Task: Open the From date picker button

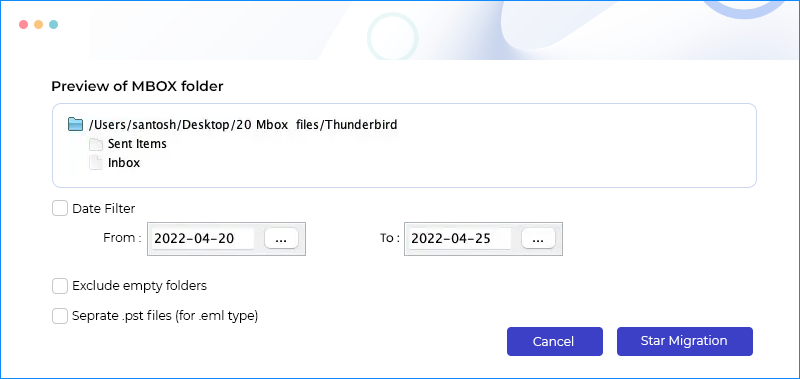Action: click(281, 239)
